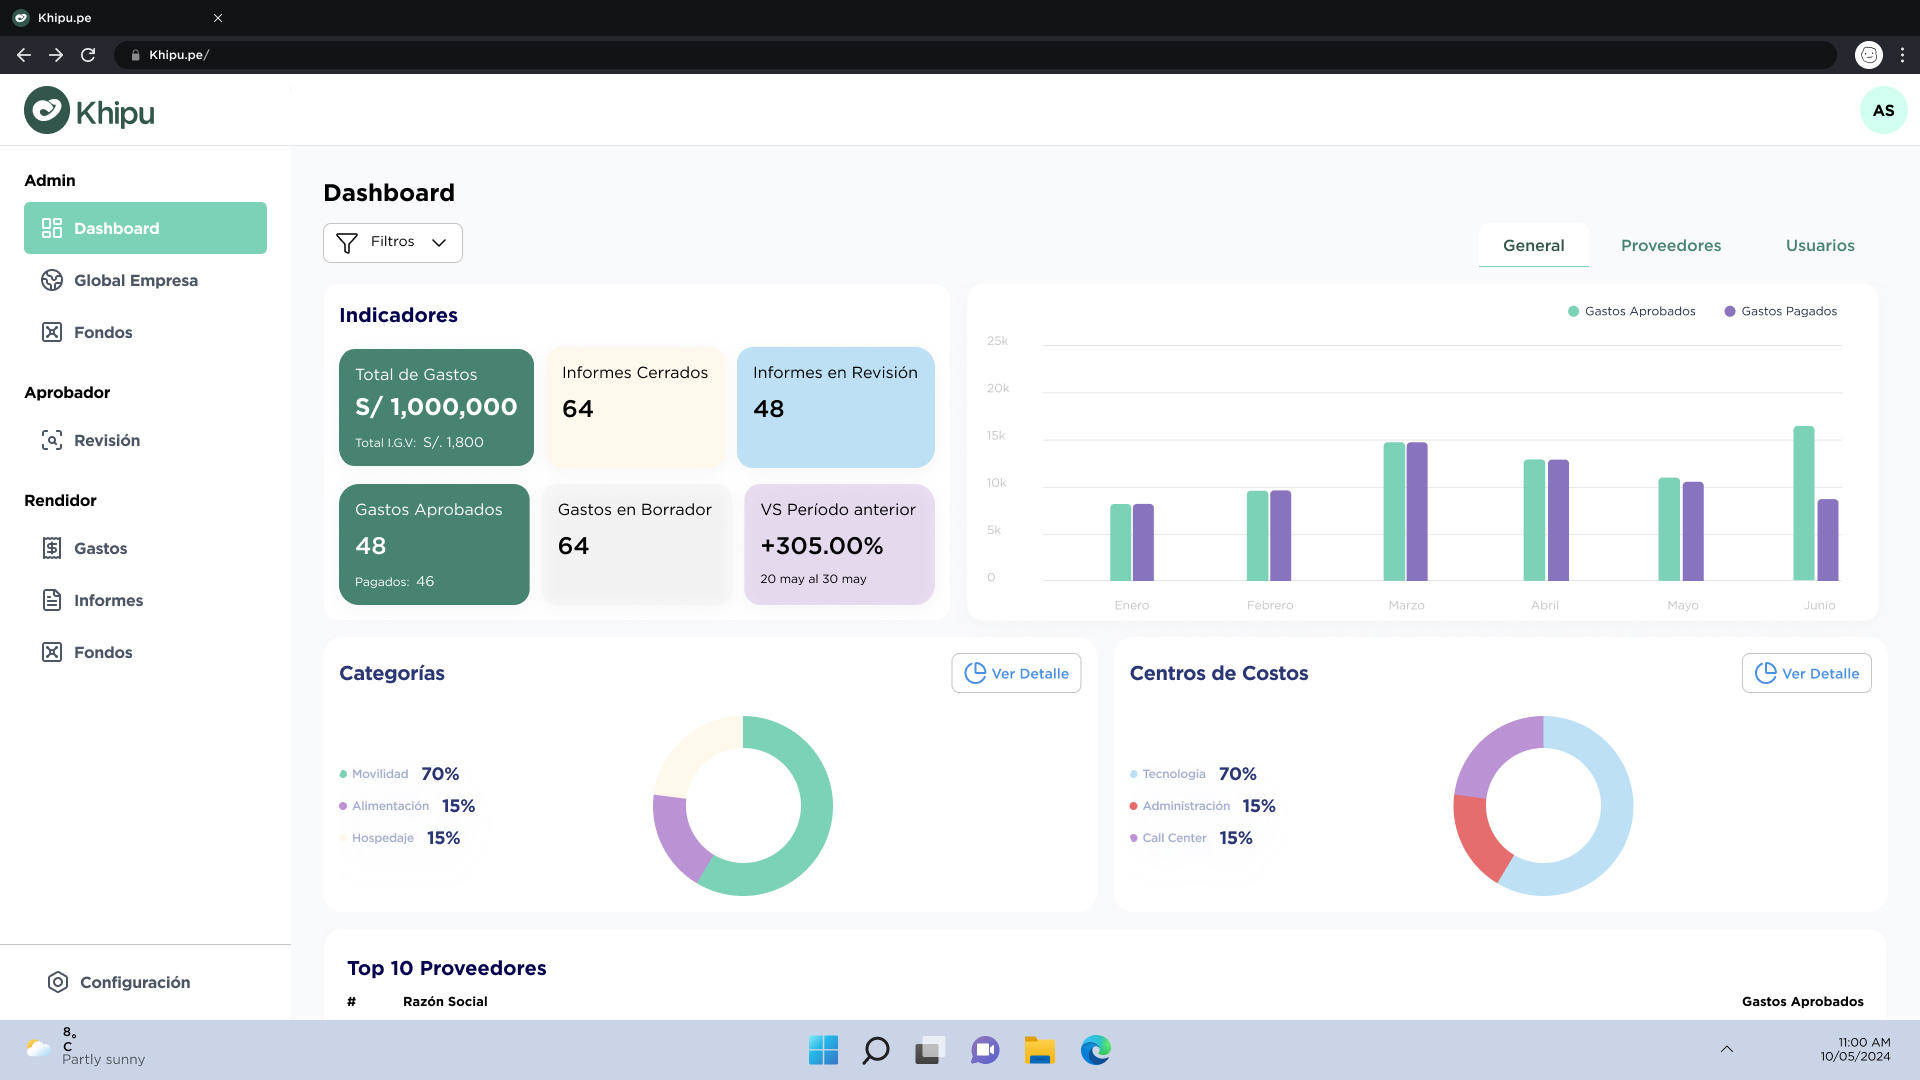Open Informes document icon in sidebar
Viewport: 1920px width, 1080px height.
52,600
